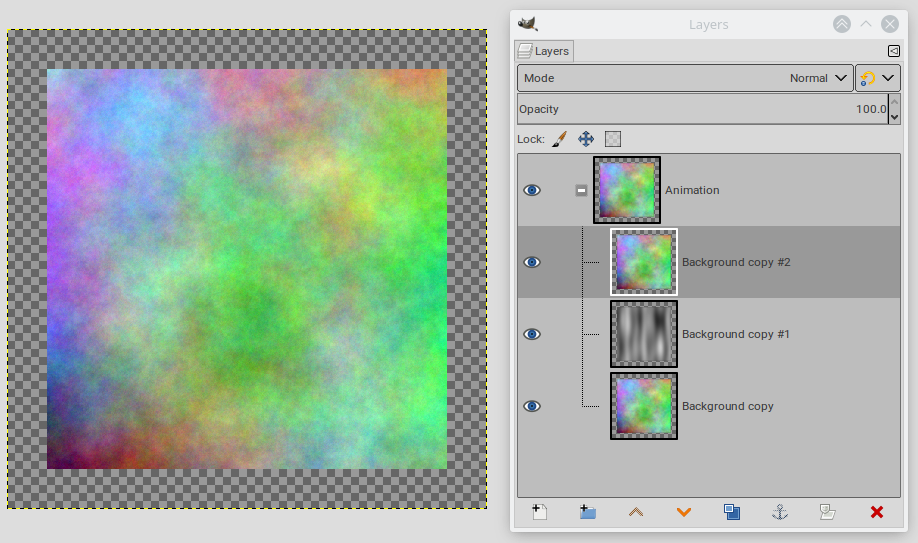Select the Background copy layer thumbnail
Image resolution: width=918 pixels, height=543 pixels.
click(644, 406)
